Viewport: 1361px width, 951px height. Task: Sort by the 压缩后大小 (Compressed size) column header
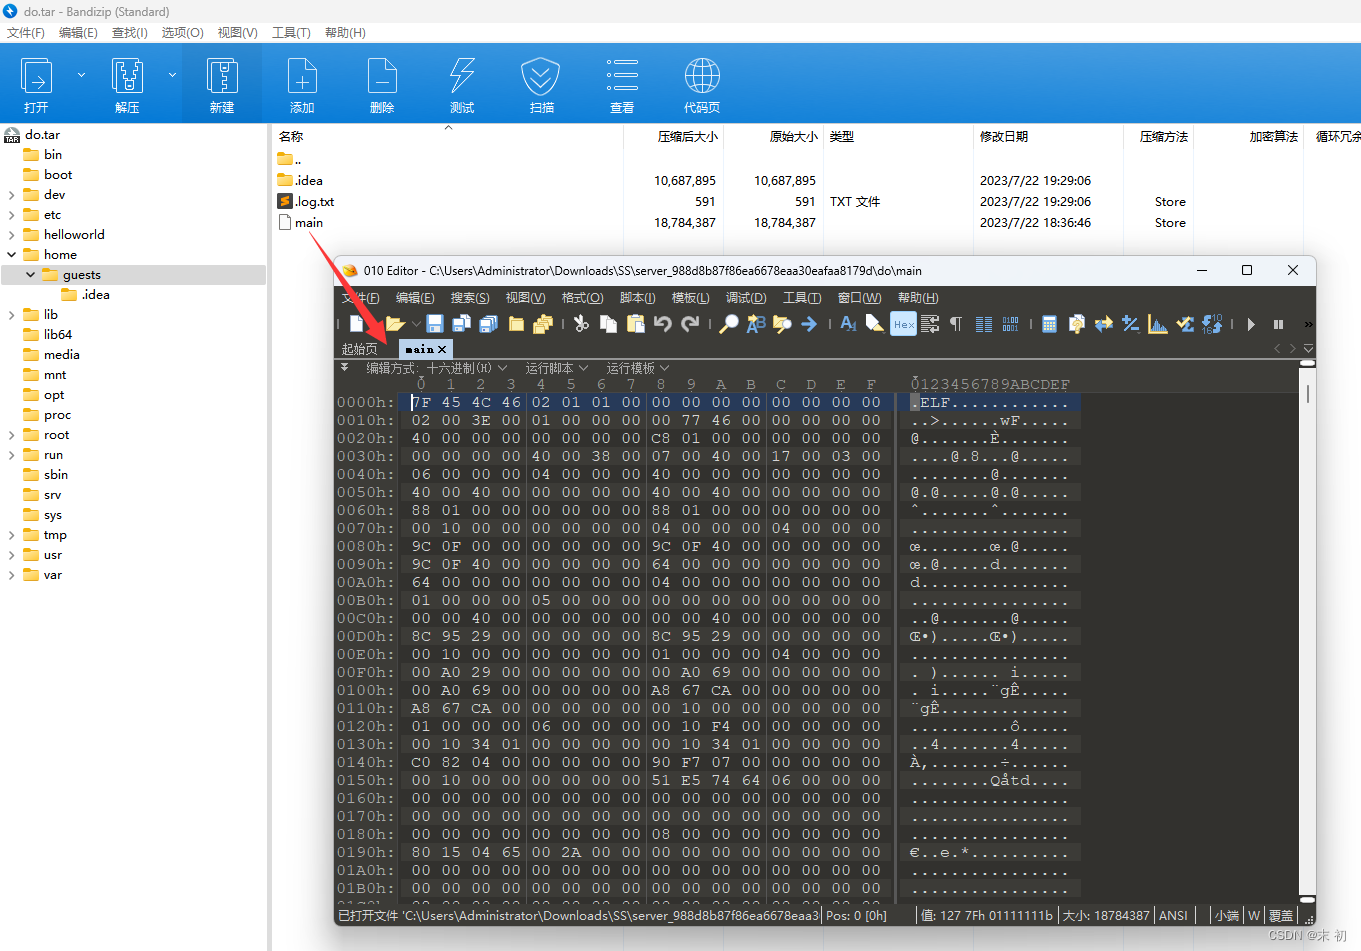(x=687, y=137)
